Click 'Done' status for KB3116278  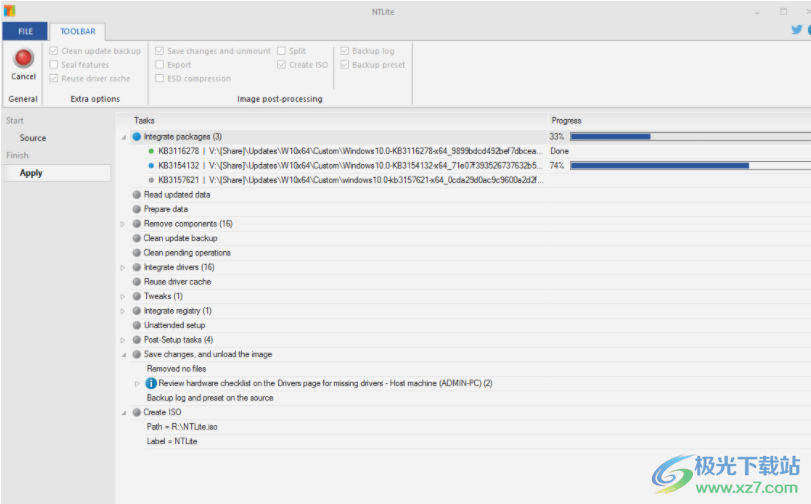(559, 151)
